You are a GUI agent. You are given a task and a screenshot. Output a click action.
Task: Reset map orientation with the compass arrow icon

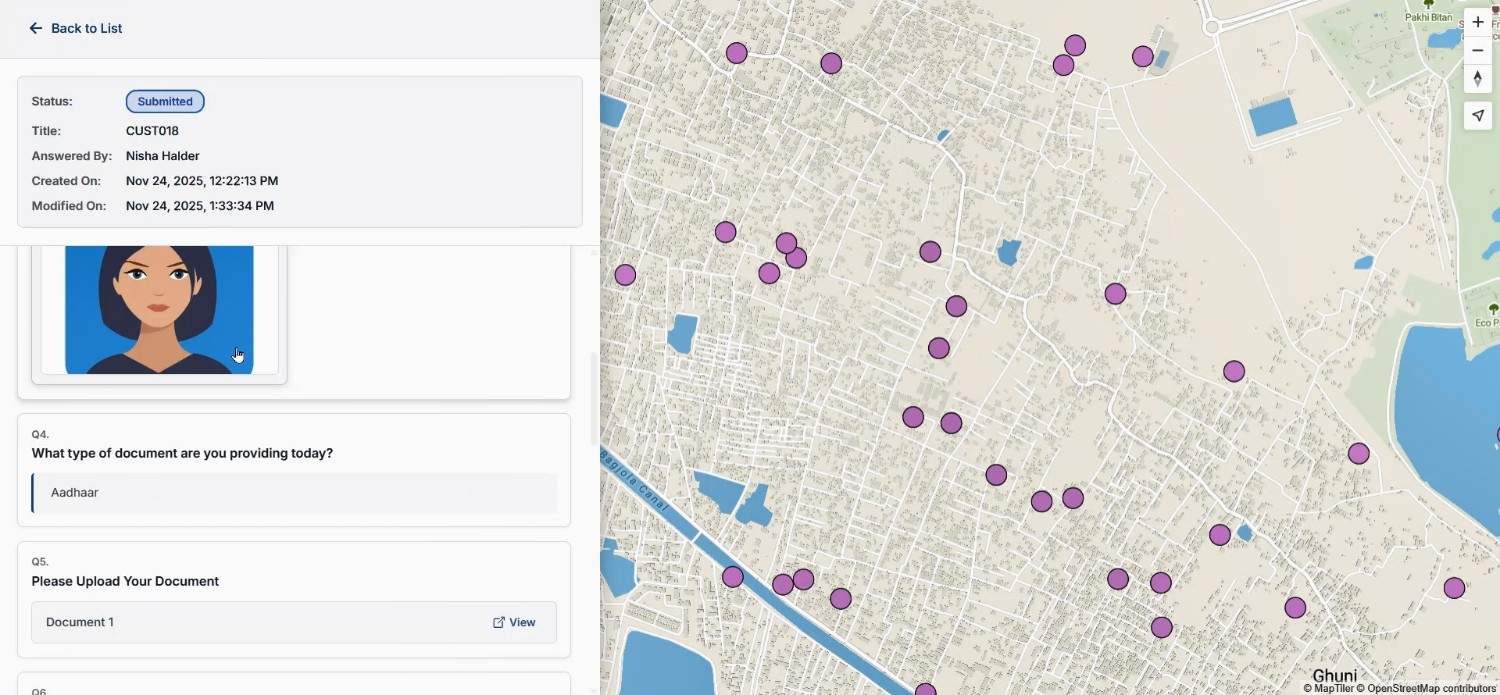[x=1478, y=78]
